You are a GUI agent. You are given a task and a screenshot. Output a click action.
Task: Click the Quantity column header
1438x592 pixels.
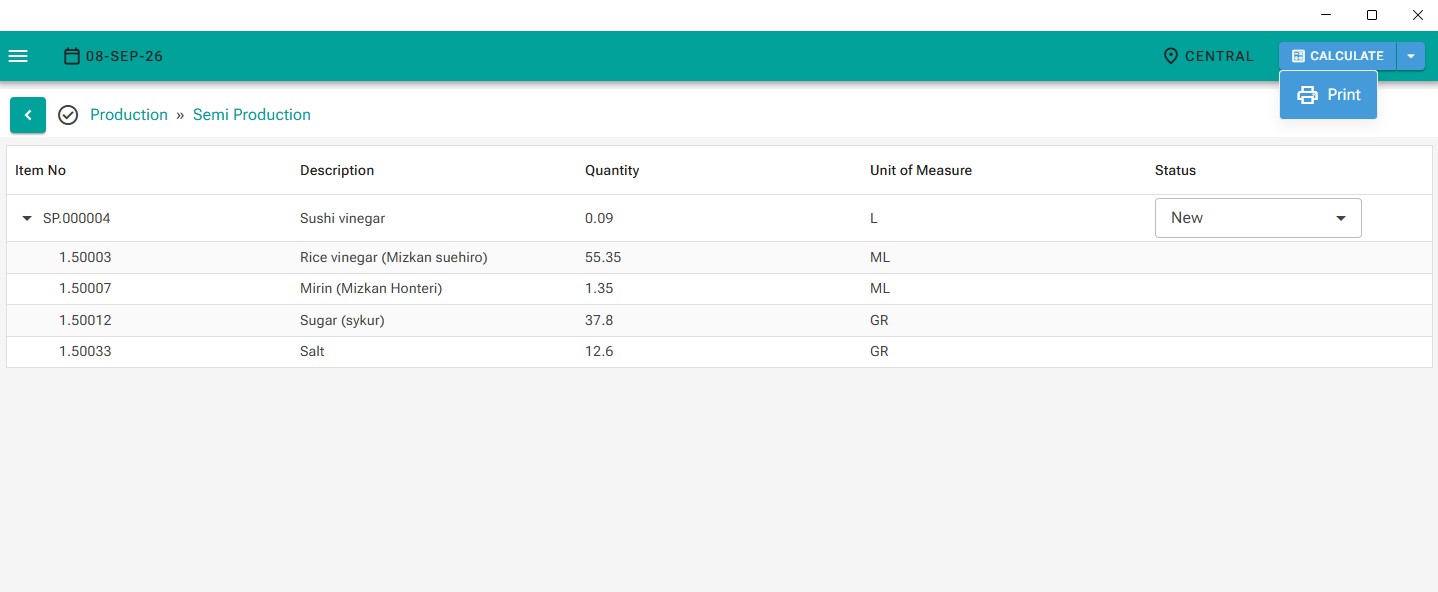(612, 170)
